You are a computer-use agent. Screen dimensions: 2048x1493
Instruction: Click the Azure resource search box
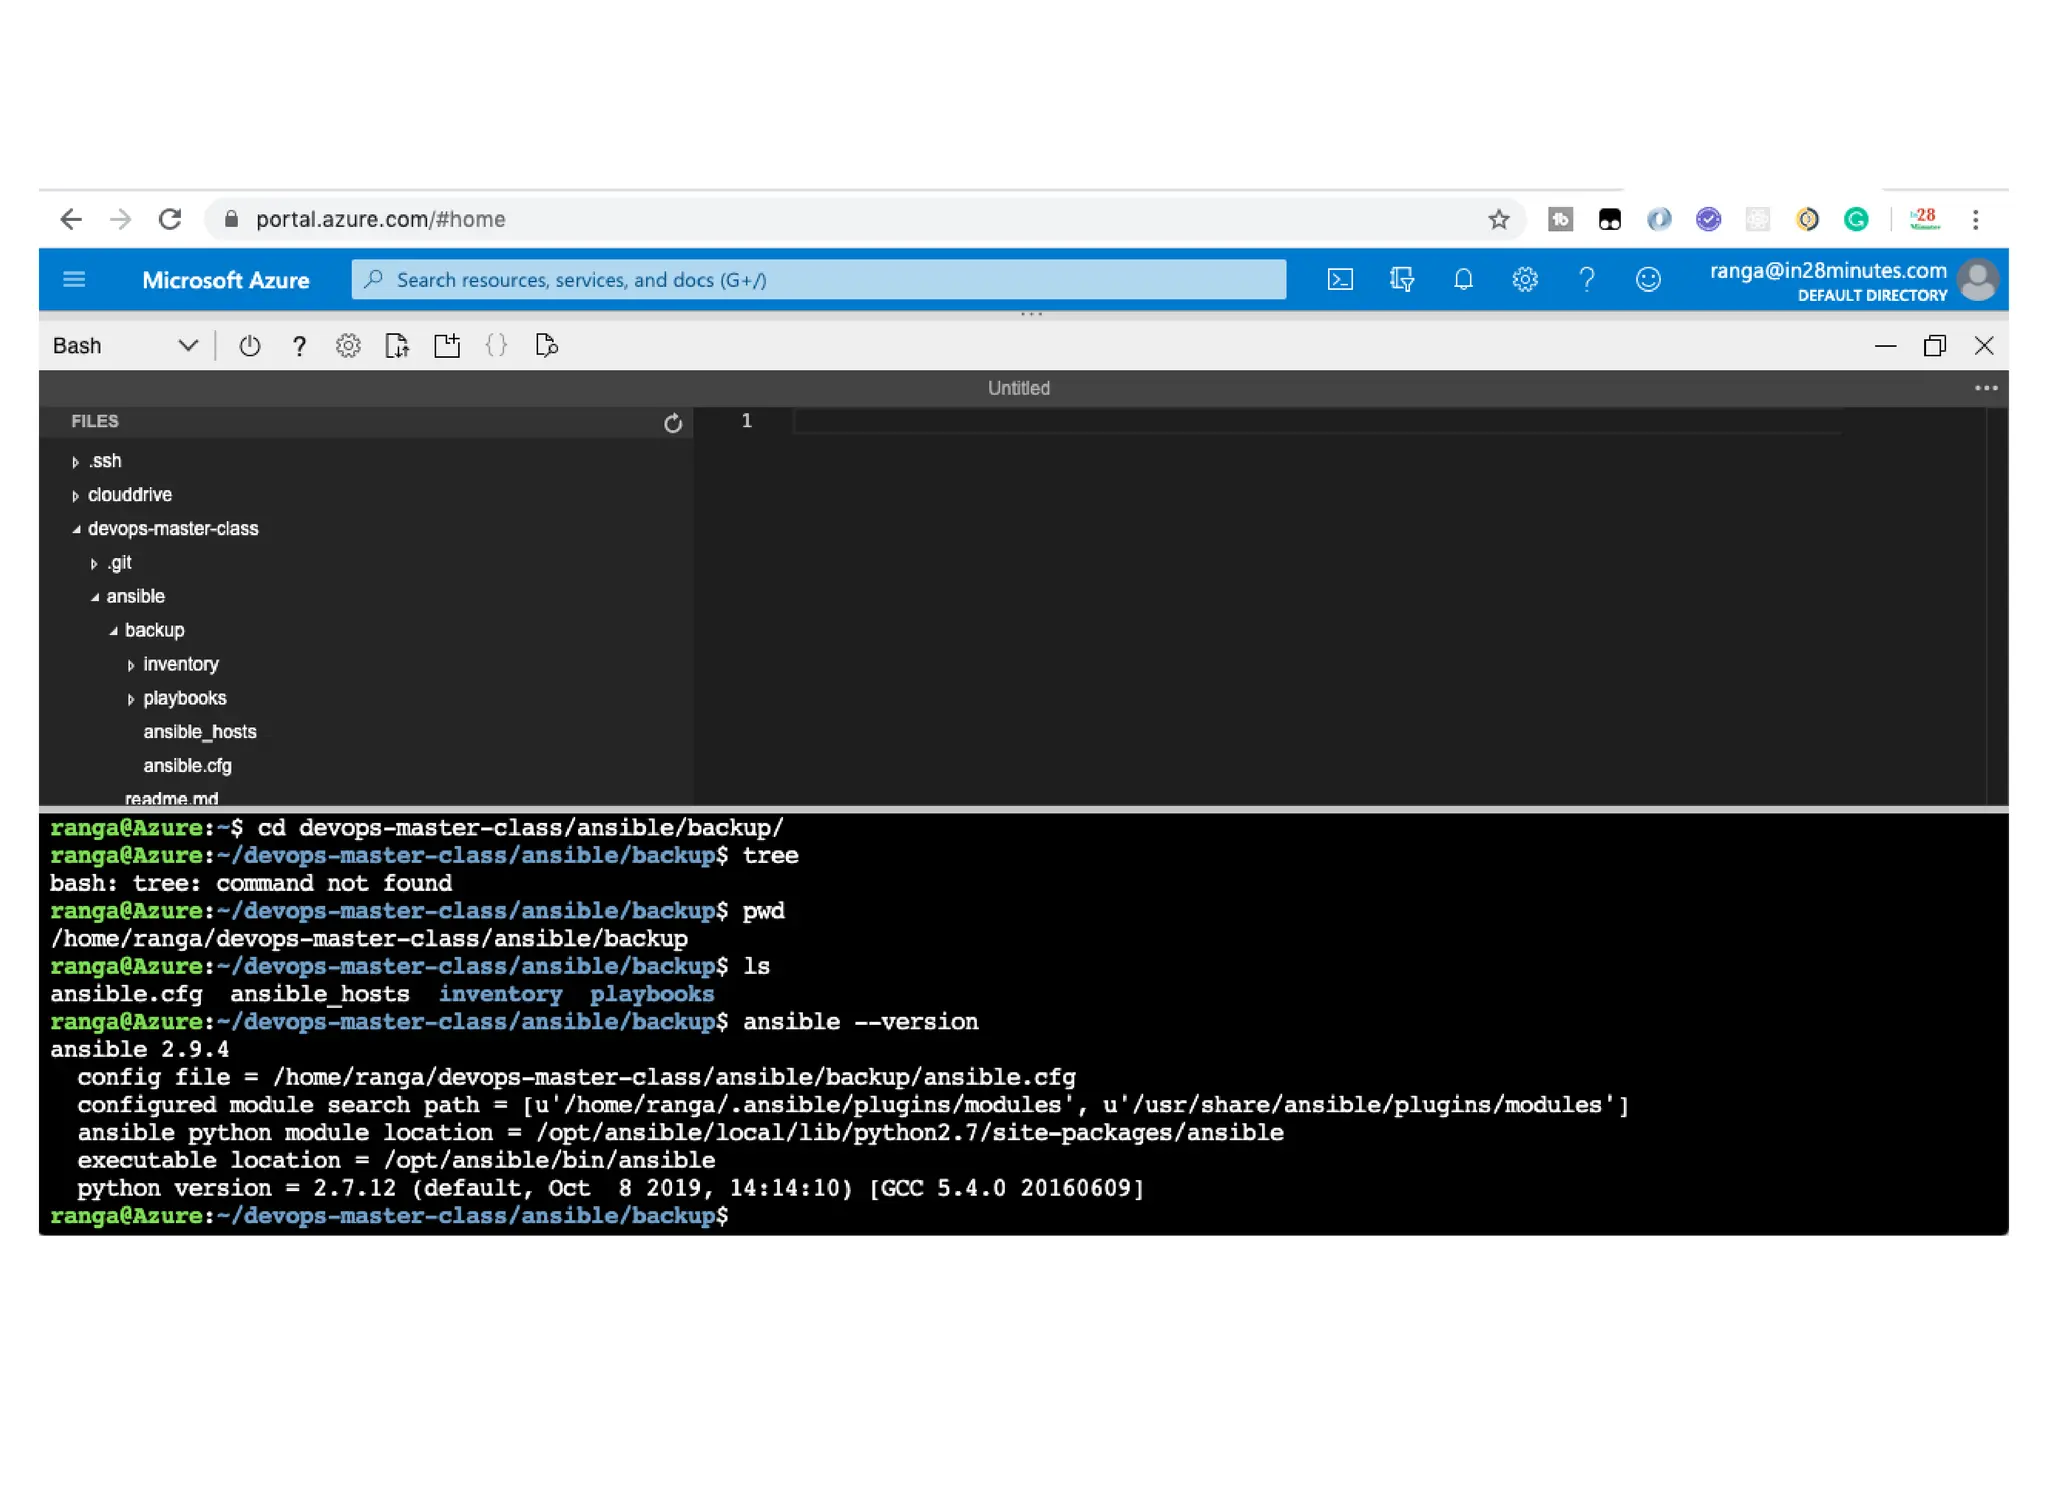(818, 280)
